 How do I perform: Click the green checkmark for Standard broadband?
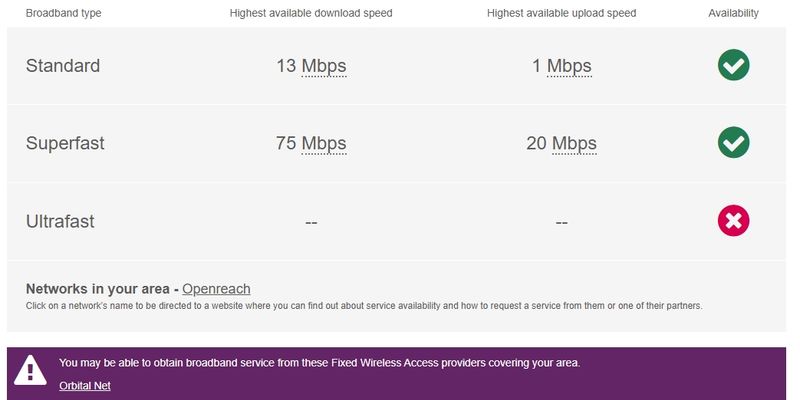click(x=733, y=66)
